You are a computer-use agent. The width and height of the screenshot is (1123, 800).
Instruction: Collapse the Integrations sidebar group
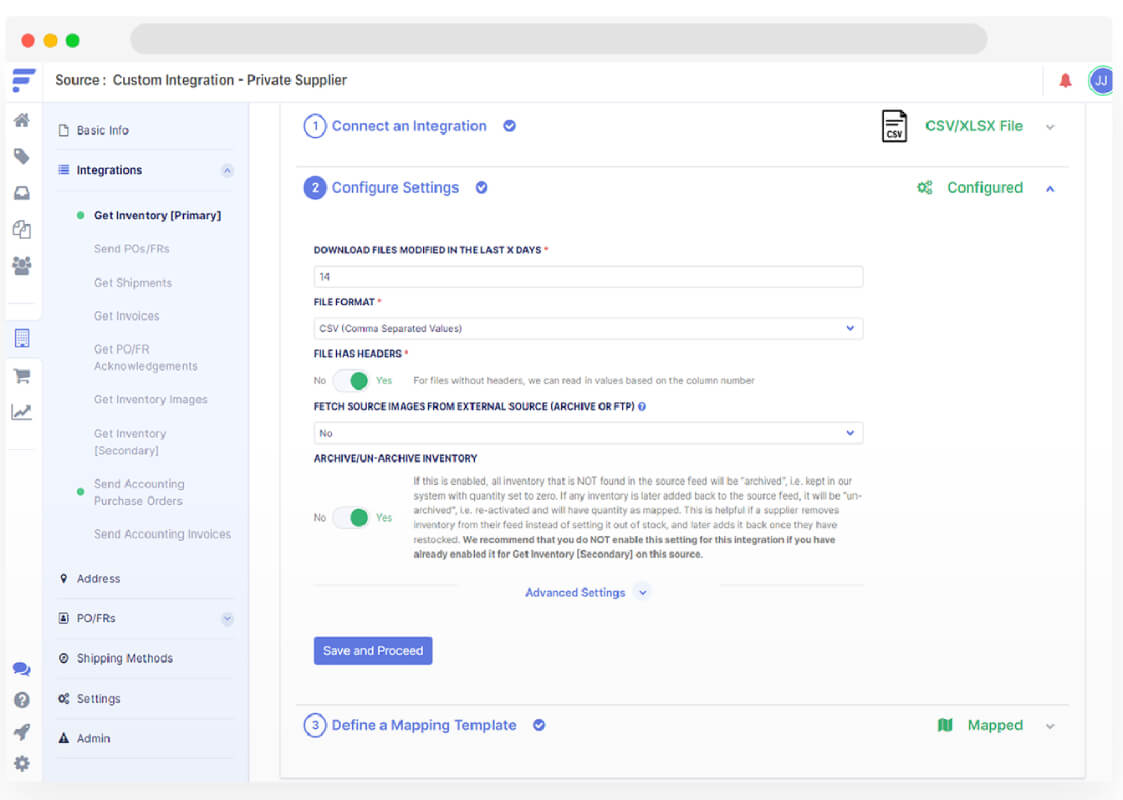(x=227, y=170)
